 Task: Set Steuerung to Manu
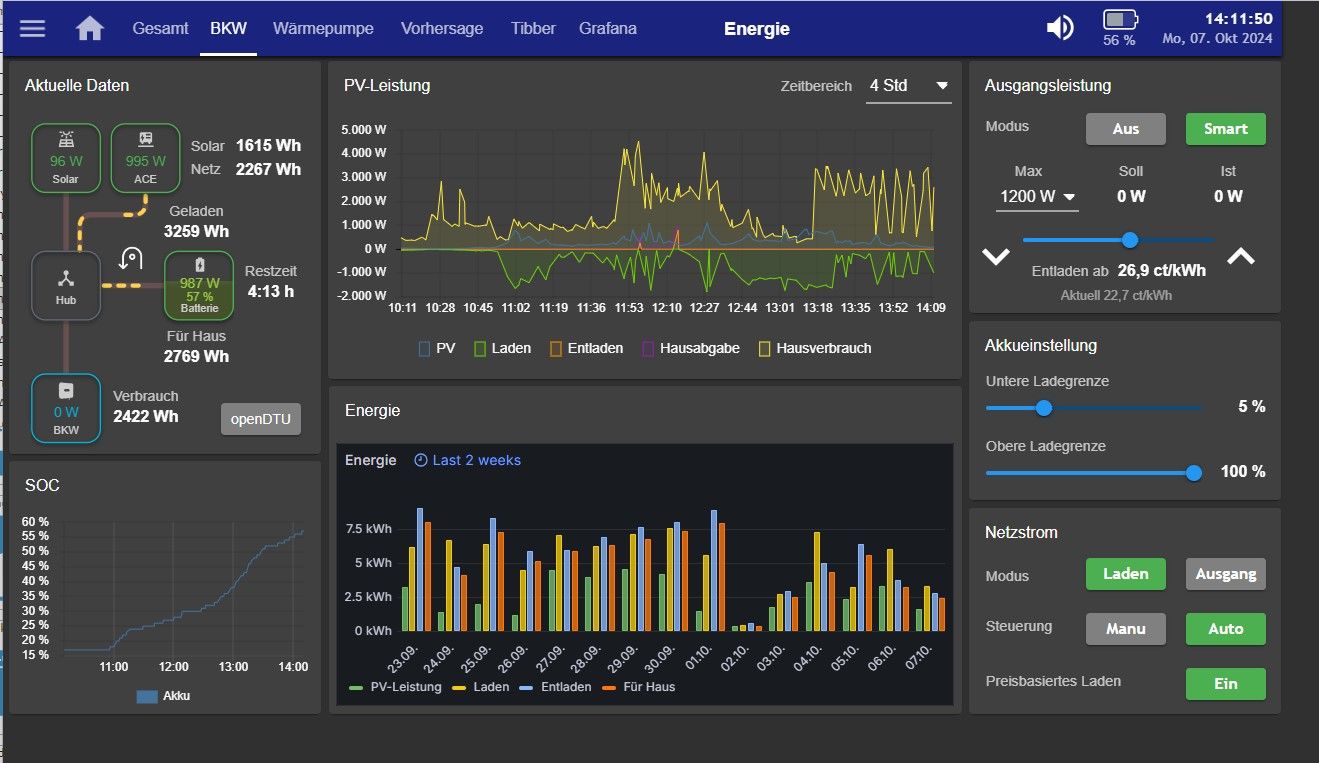pyautogui.click(x=1126, y=629)
